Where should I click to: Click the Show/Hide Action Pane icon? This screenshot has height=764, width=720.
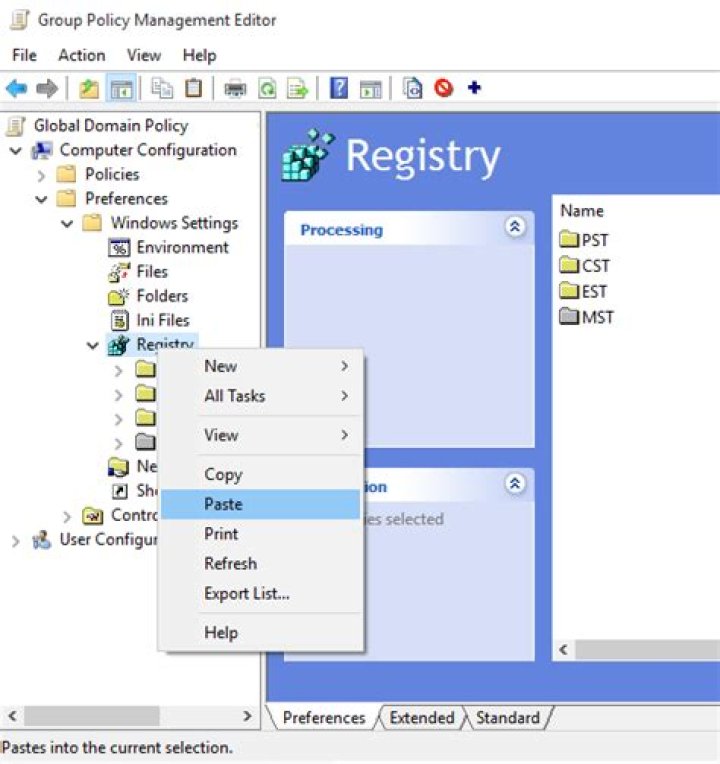coord(371,89)
